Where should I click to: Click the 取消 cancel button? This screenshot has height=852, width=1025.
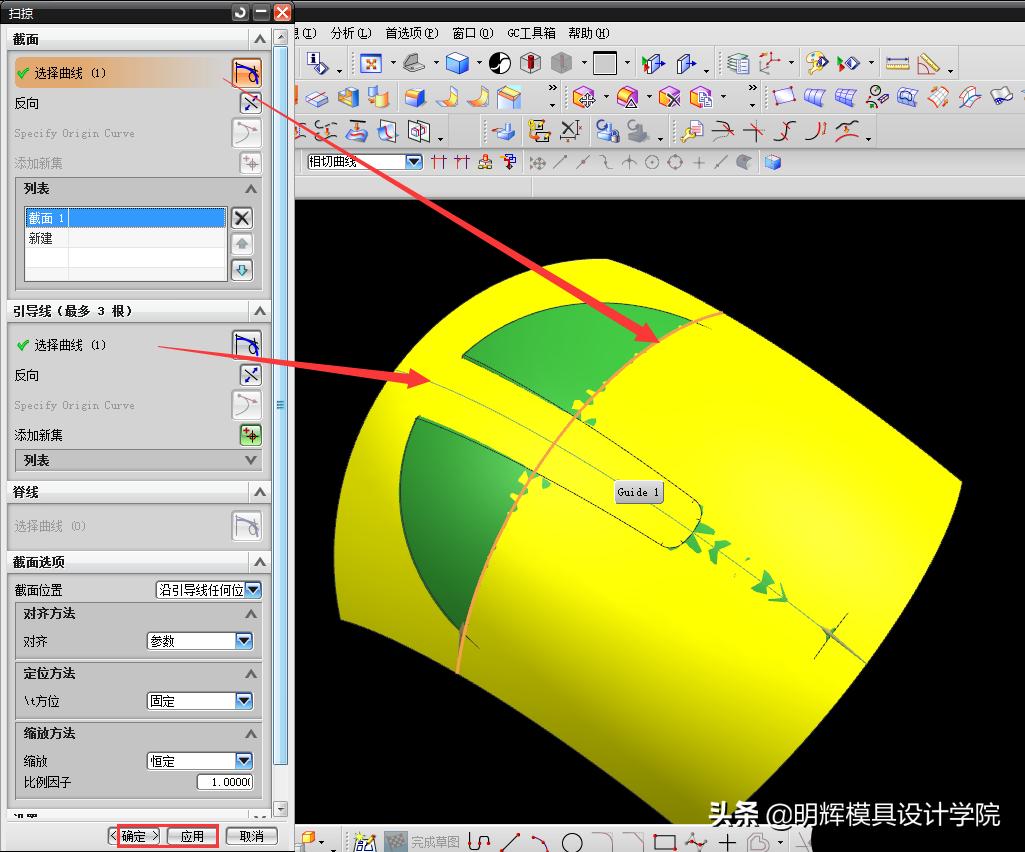coord(250,836)
